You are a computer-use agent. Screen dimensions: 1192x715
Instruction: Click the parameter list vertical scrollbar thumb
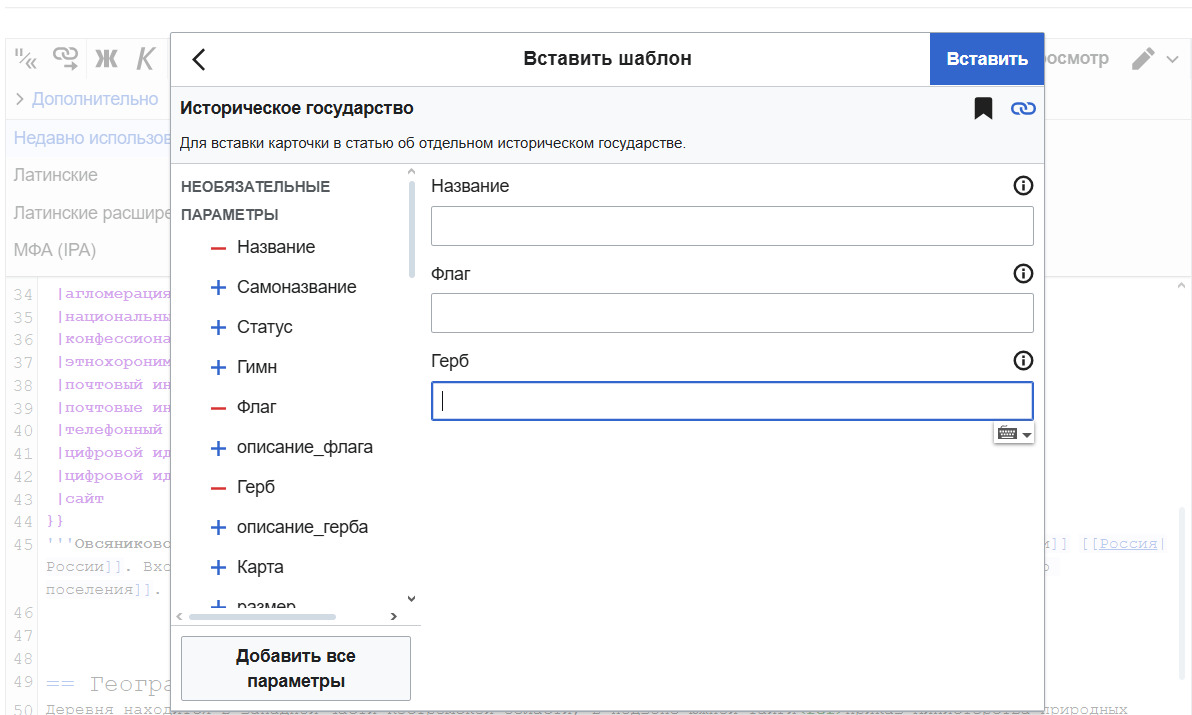point(411,228)
